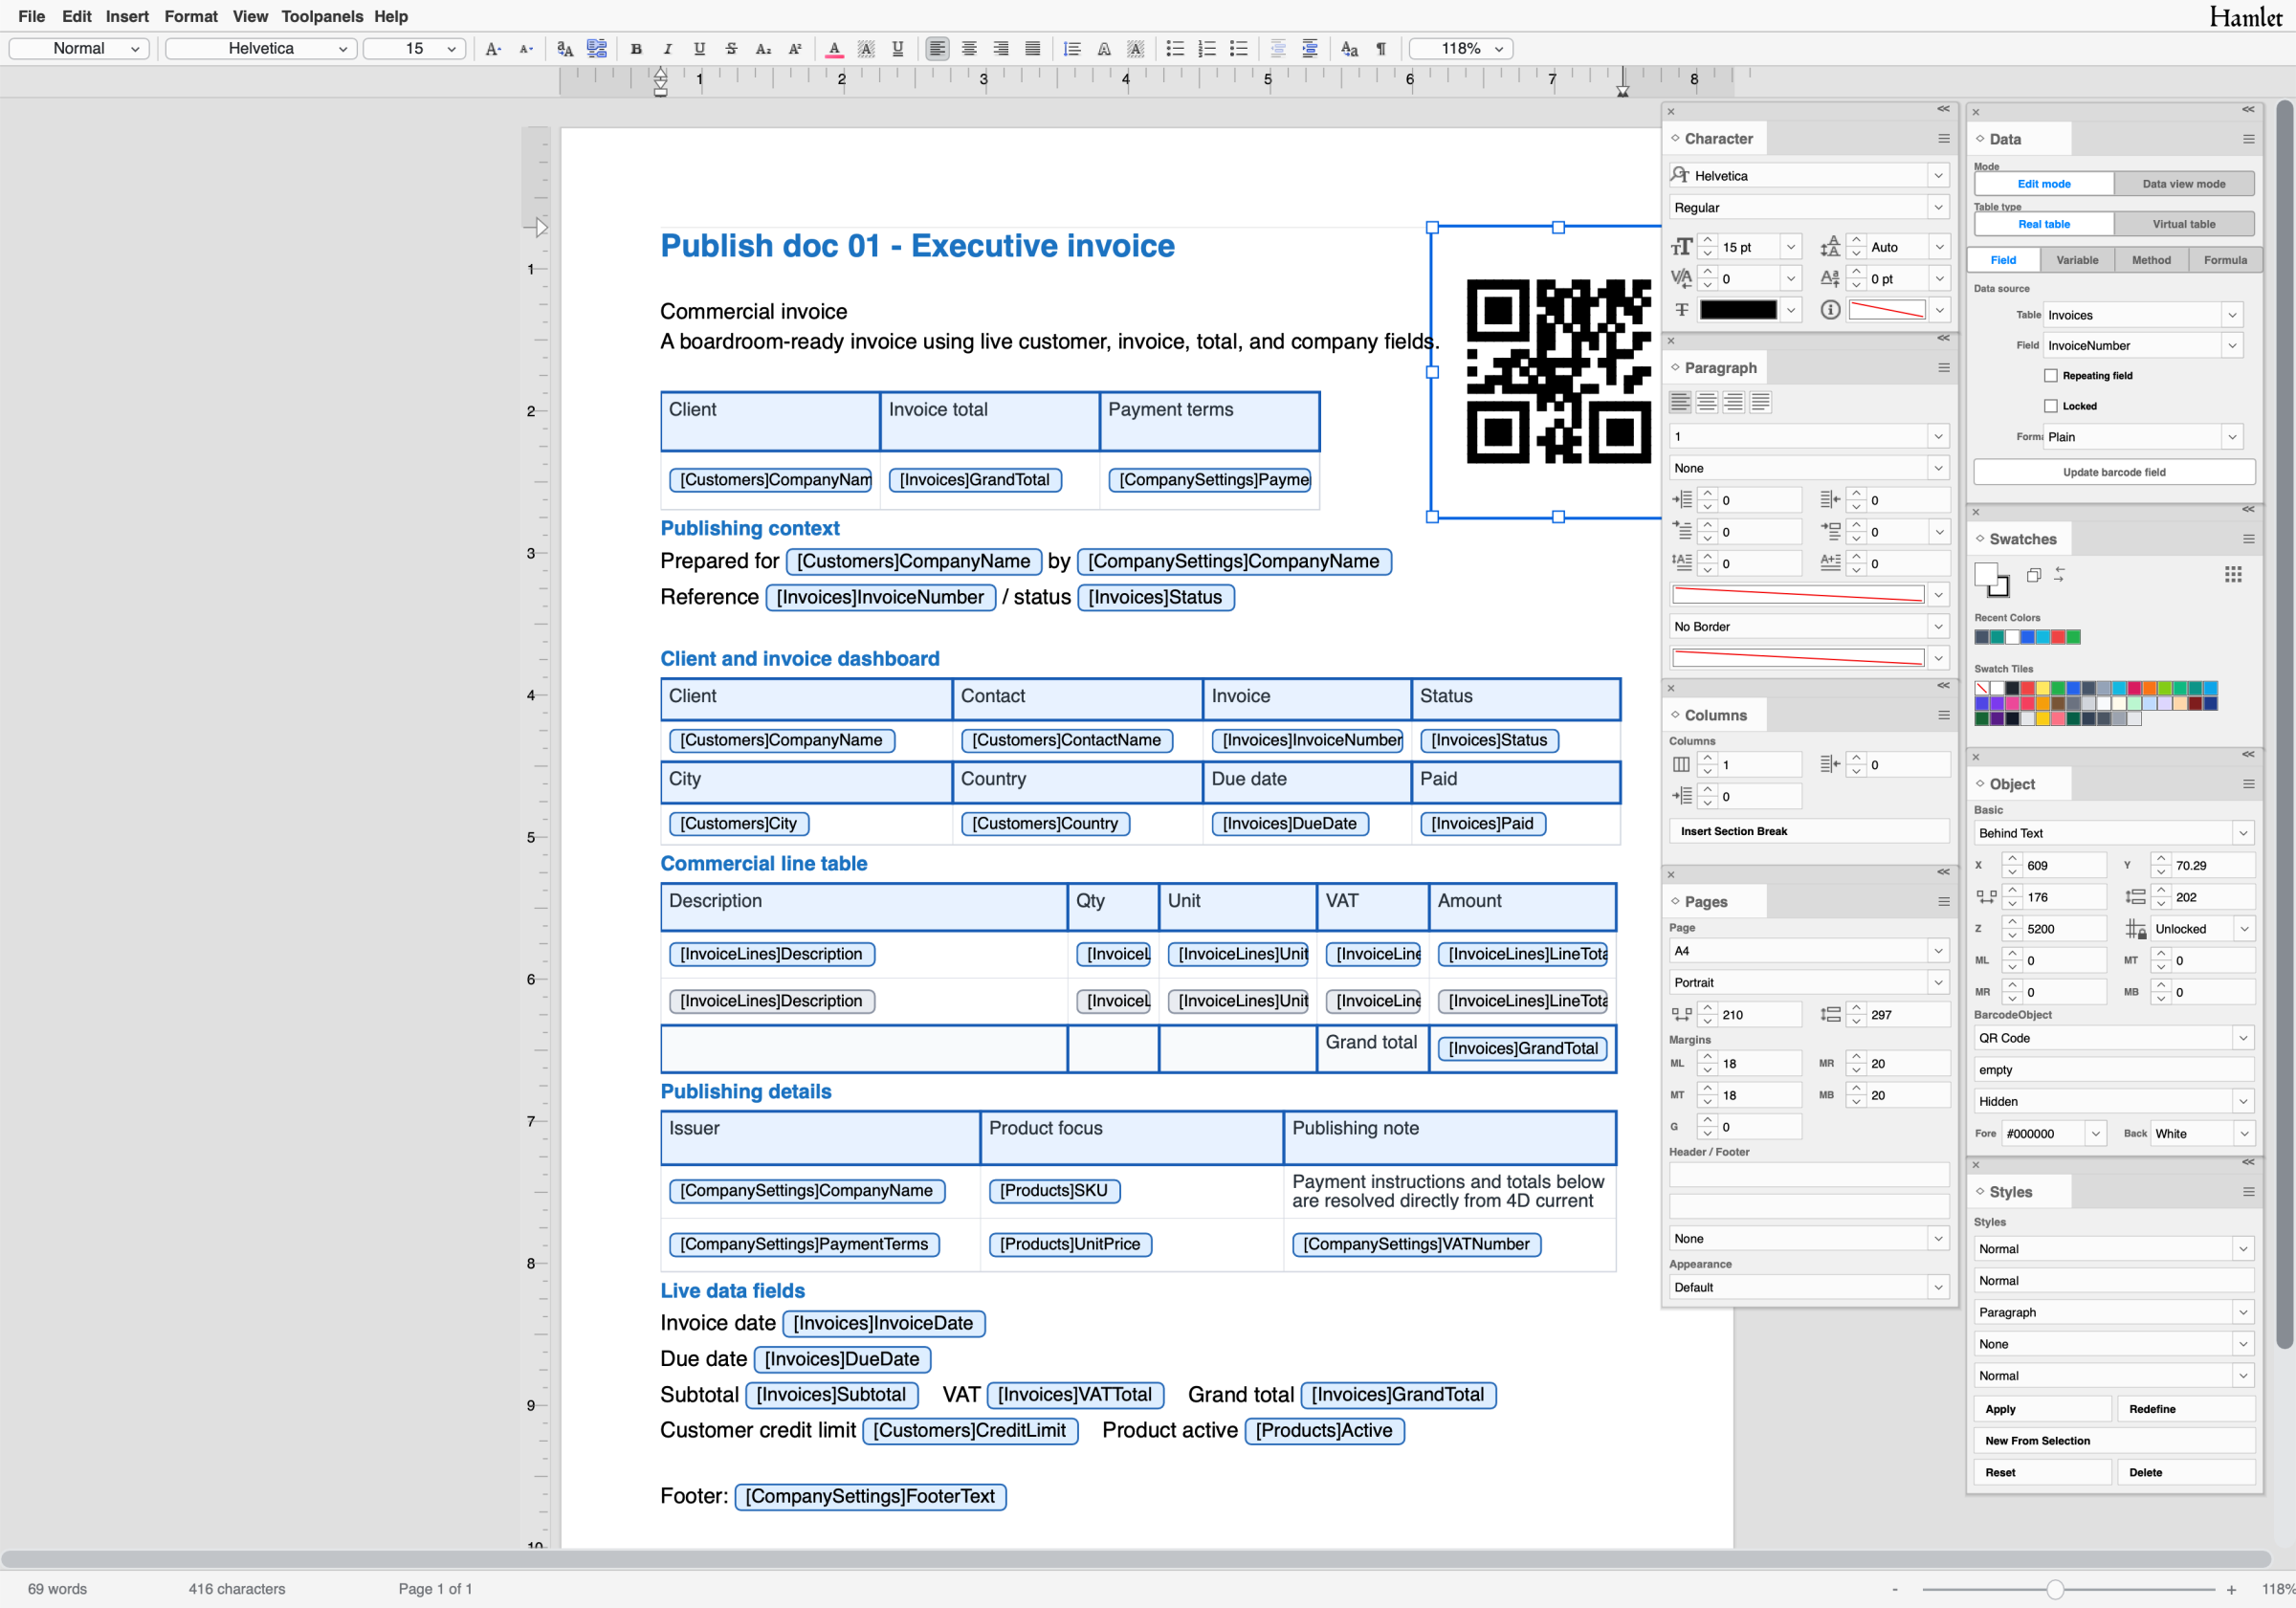Apply superscript formatting
Screen dimensions: 2296x1608
(x=795, y=48)
